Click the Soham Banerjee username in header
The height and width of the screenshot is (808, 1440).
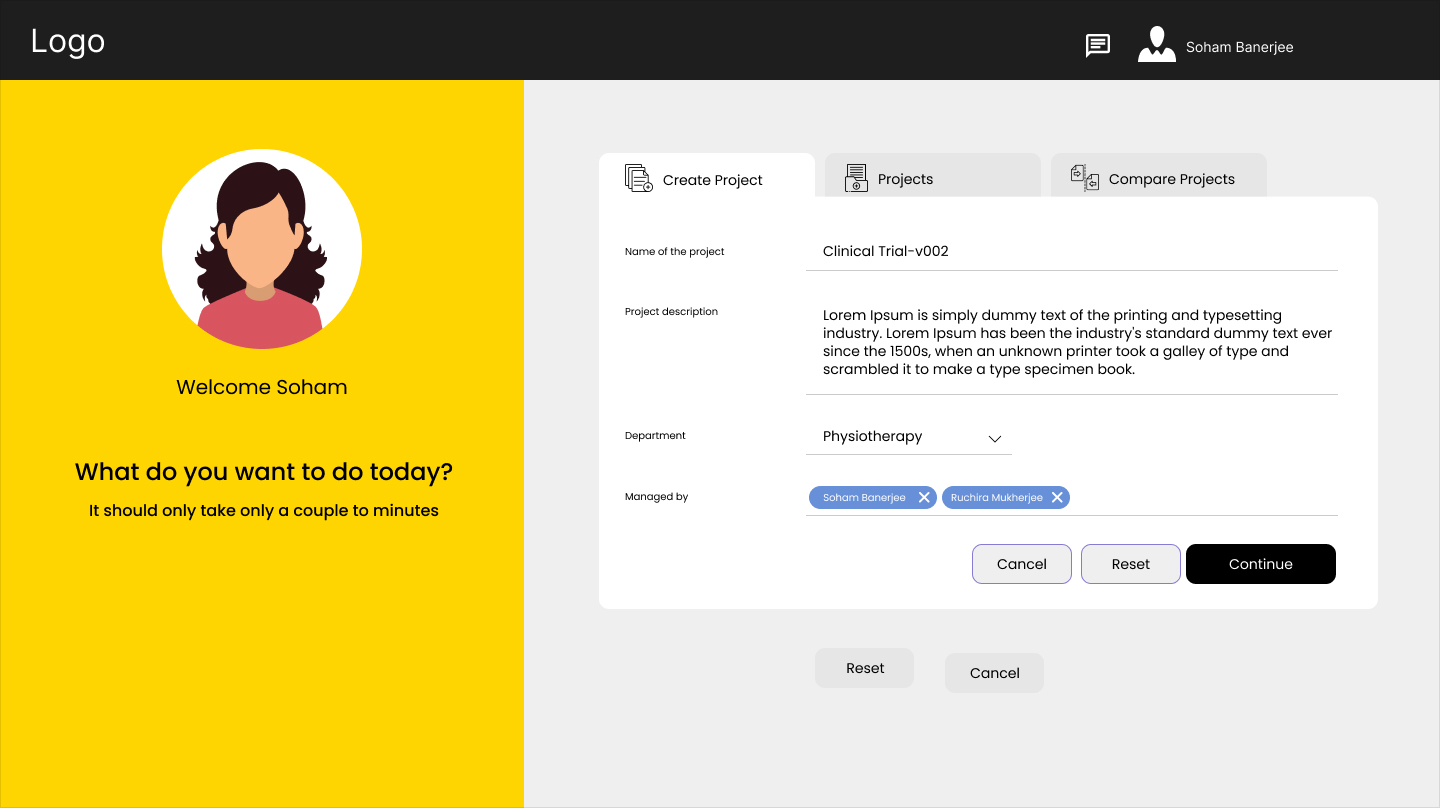click(x=1239, y=47)
